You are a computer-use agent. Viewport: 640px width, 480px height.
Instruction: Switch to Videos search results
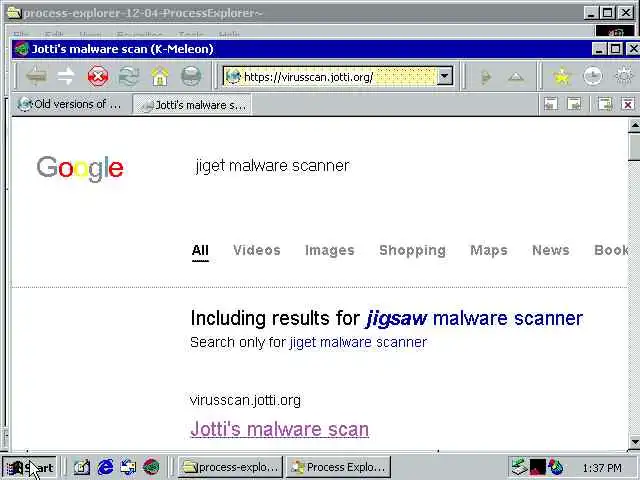click(257, 250)
